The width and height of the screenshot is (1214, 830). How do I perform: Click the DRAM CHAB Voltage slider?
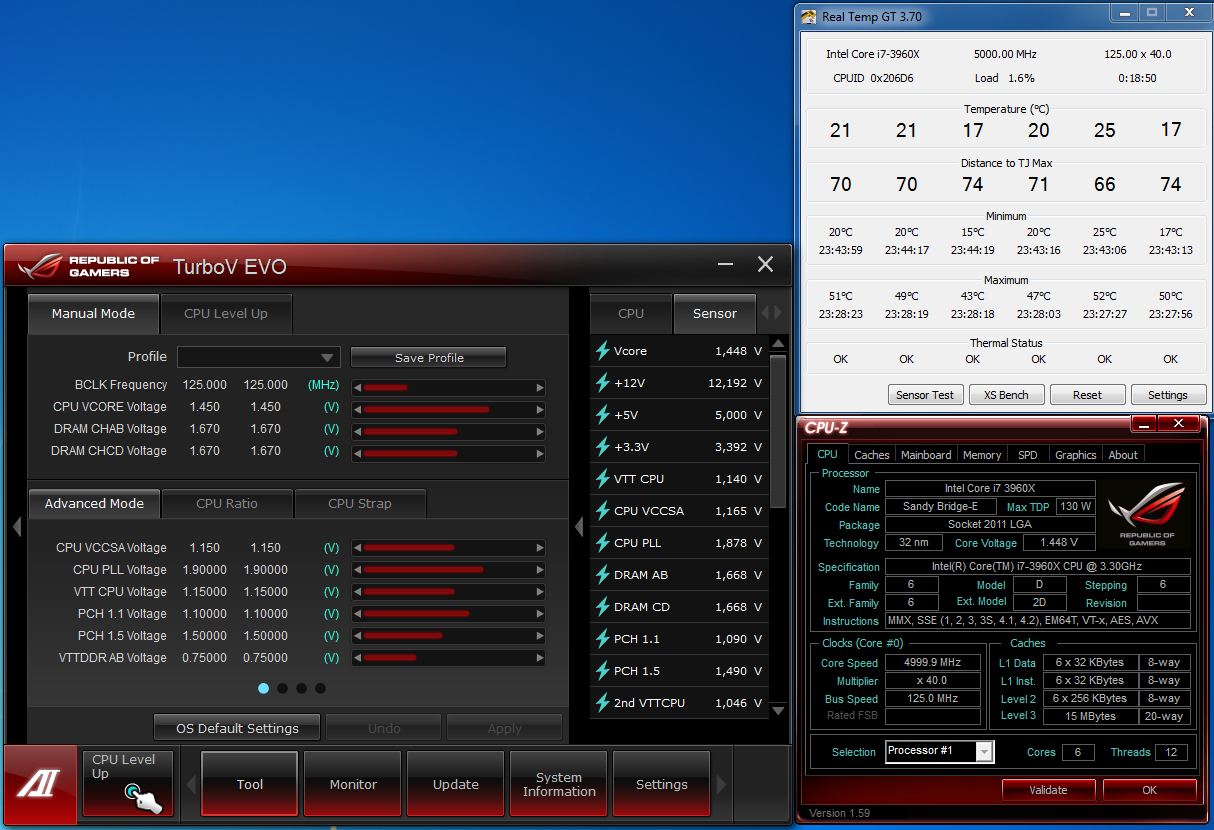tap(449, 431)
